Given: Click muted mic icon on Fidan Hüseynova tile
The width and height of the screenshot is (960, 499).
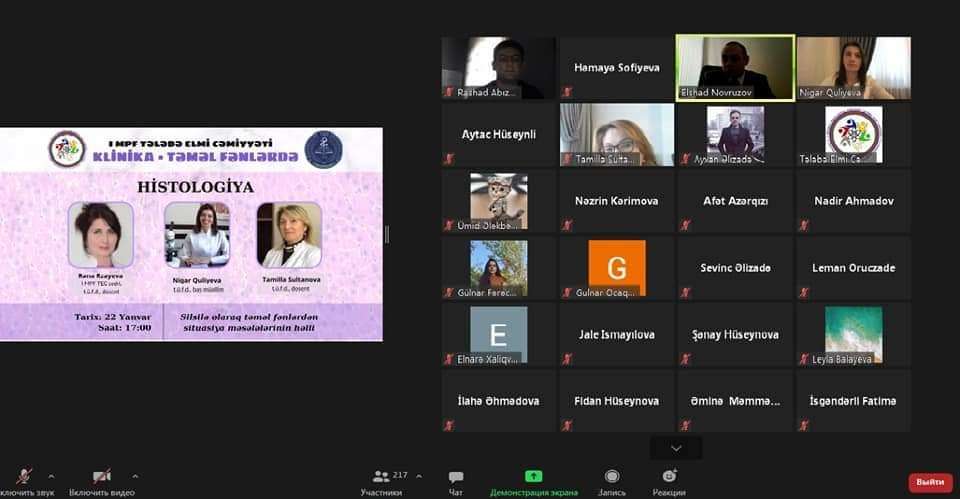Looking at the screenshot, I should coord(568,426).
